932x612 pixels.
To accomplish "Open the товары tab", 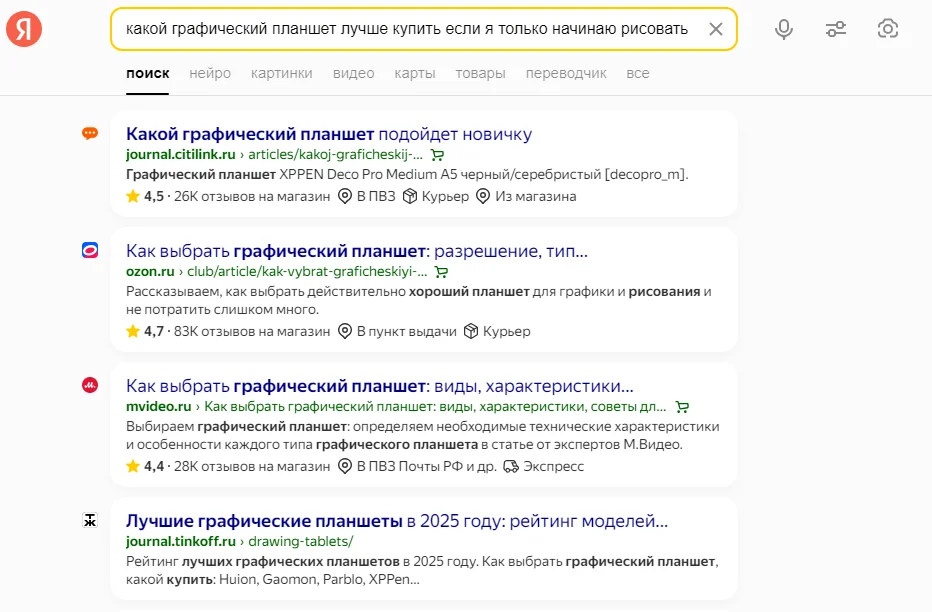I will [x=480, y=73].
